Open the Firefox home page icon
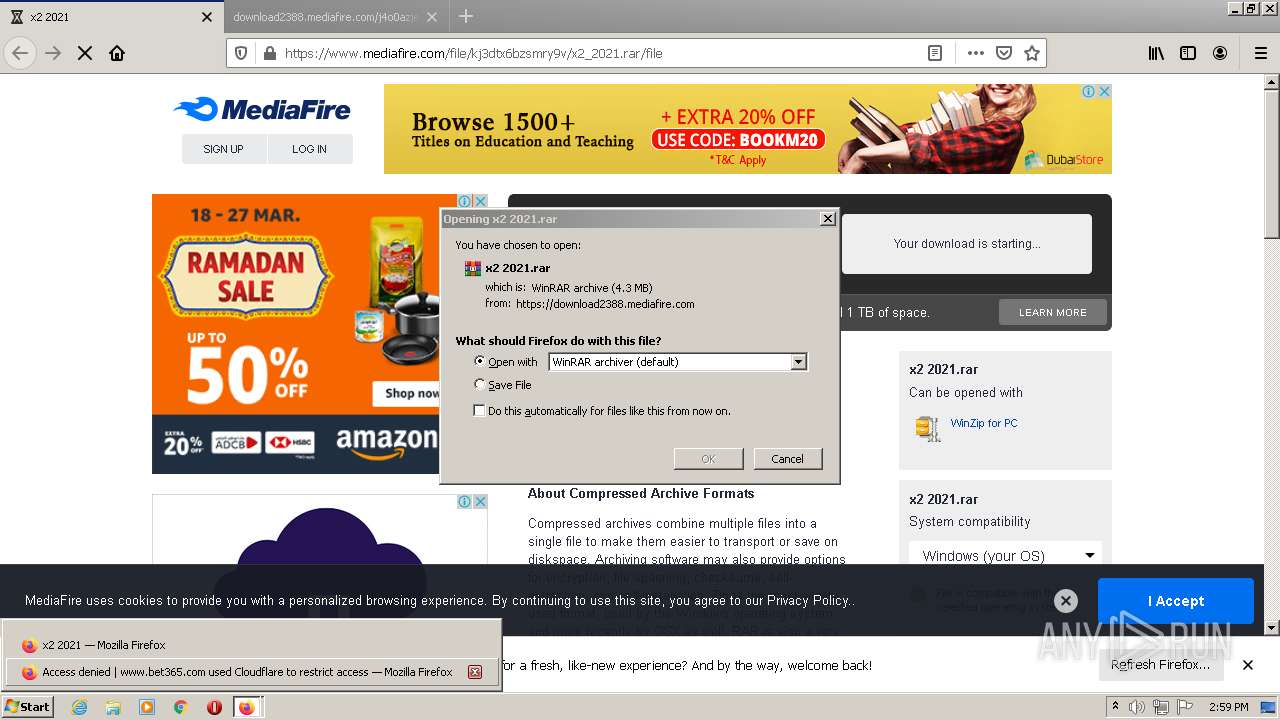The width and height of the screenshot is (1280, 720). 117,53
